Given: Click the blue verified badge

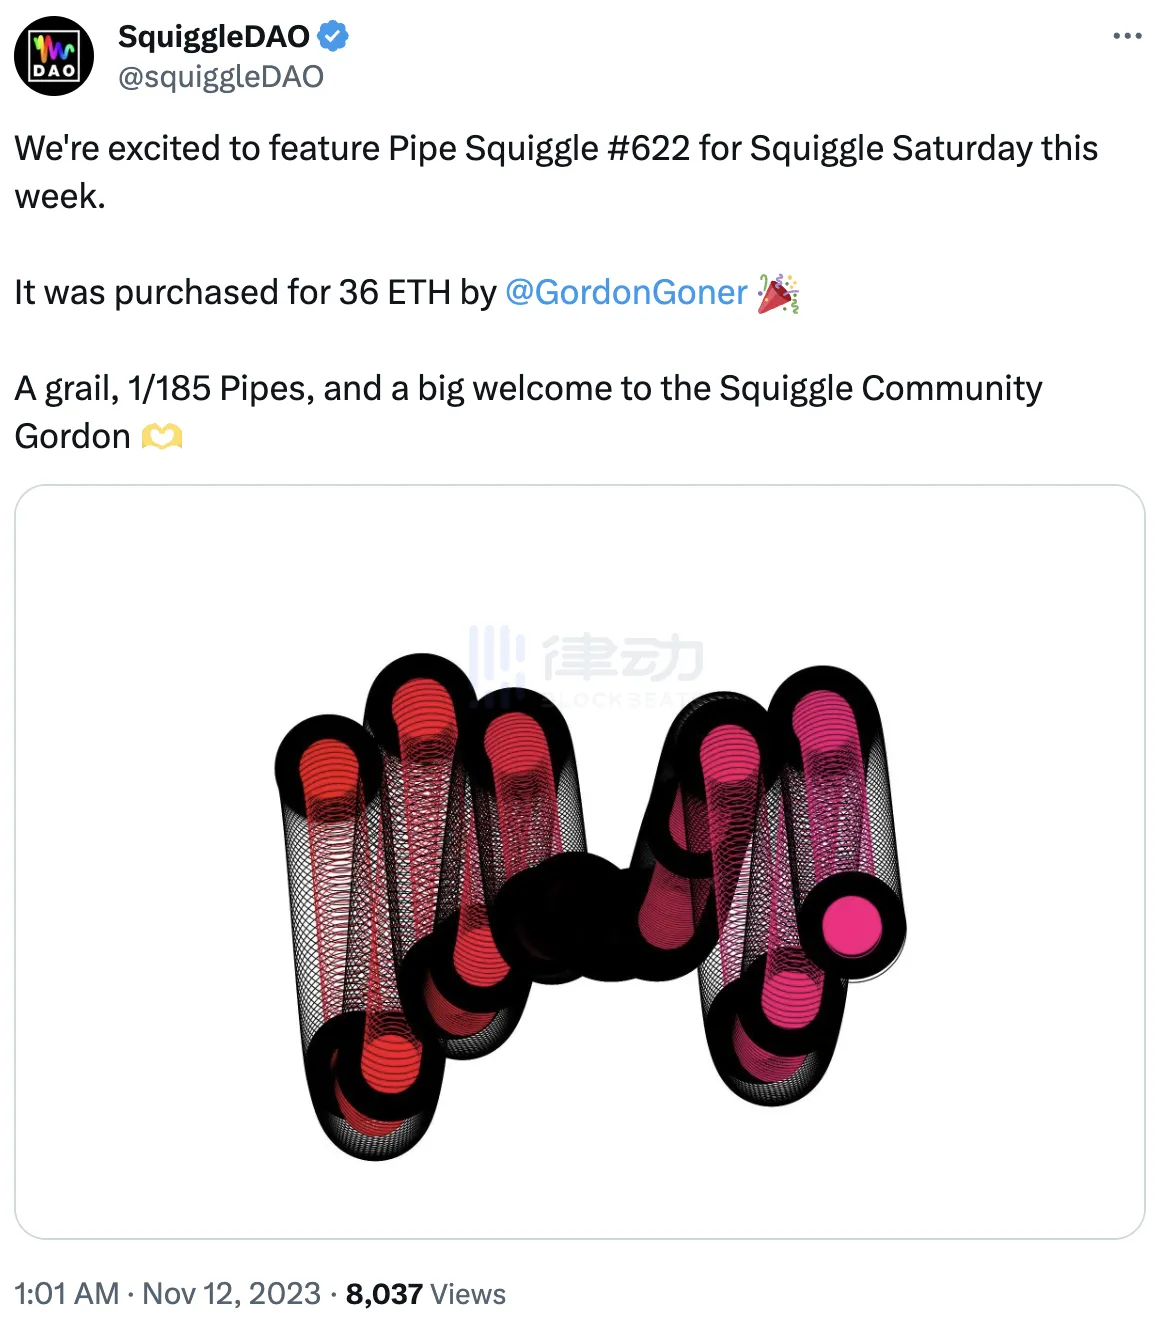Looking at the screenshot, I should point(333,37).
